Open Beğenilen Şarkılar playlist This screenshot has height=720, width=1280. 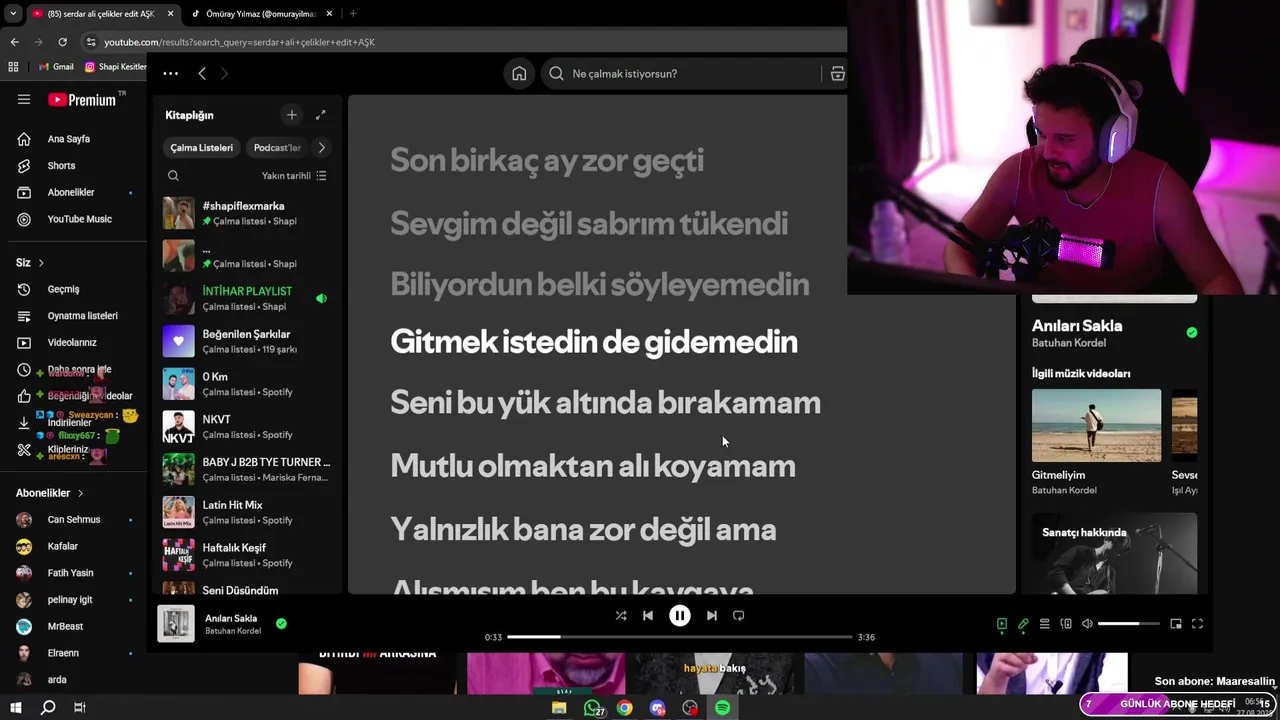pyautogui.click(x=247, y=341)
